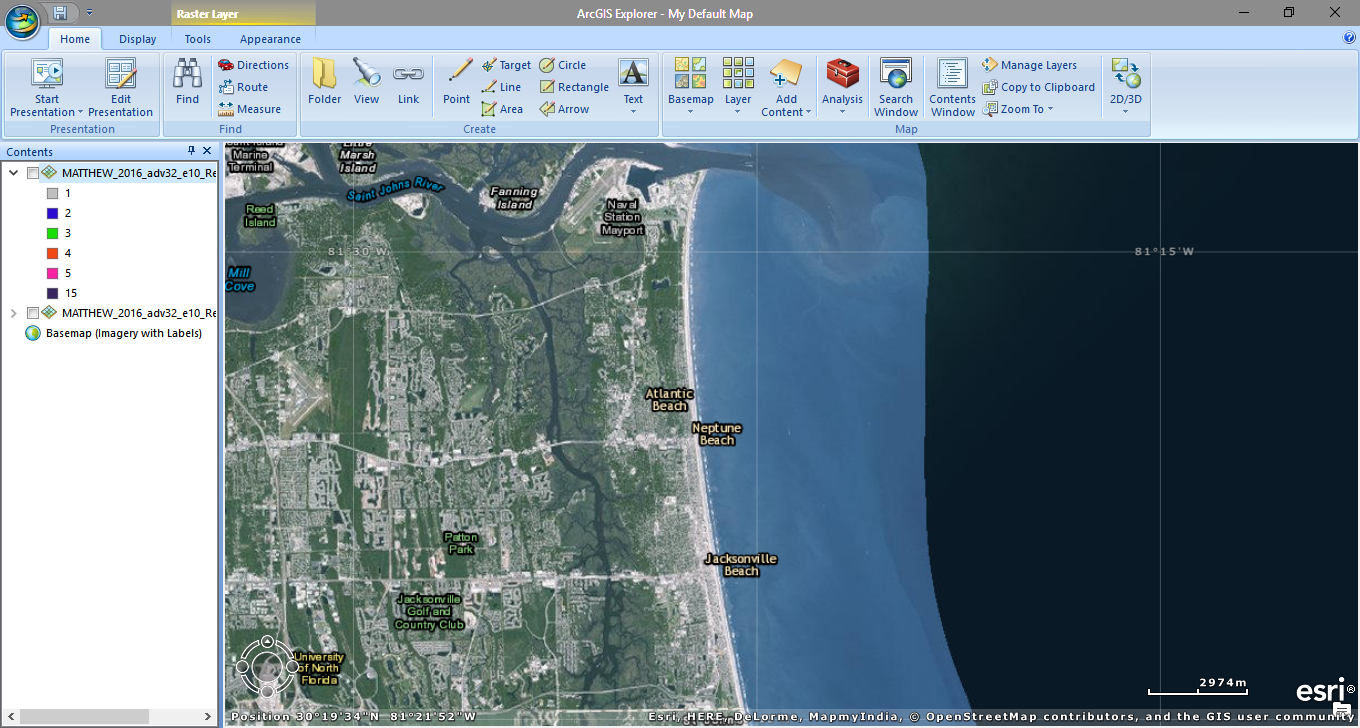Image resolution: width=1360 pixels, height=728 pixels.
Task: Switch to the Home tab
Action: click(75, 39)
